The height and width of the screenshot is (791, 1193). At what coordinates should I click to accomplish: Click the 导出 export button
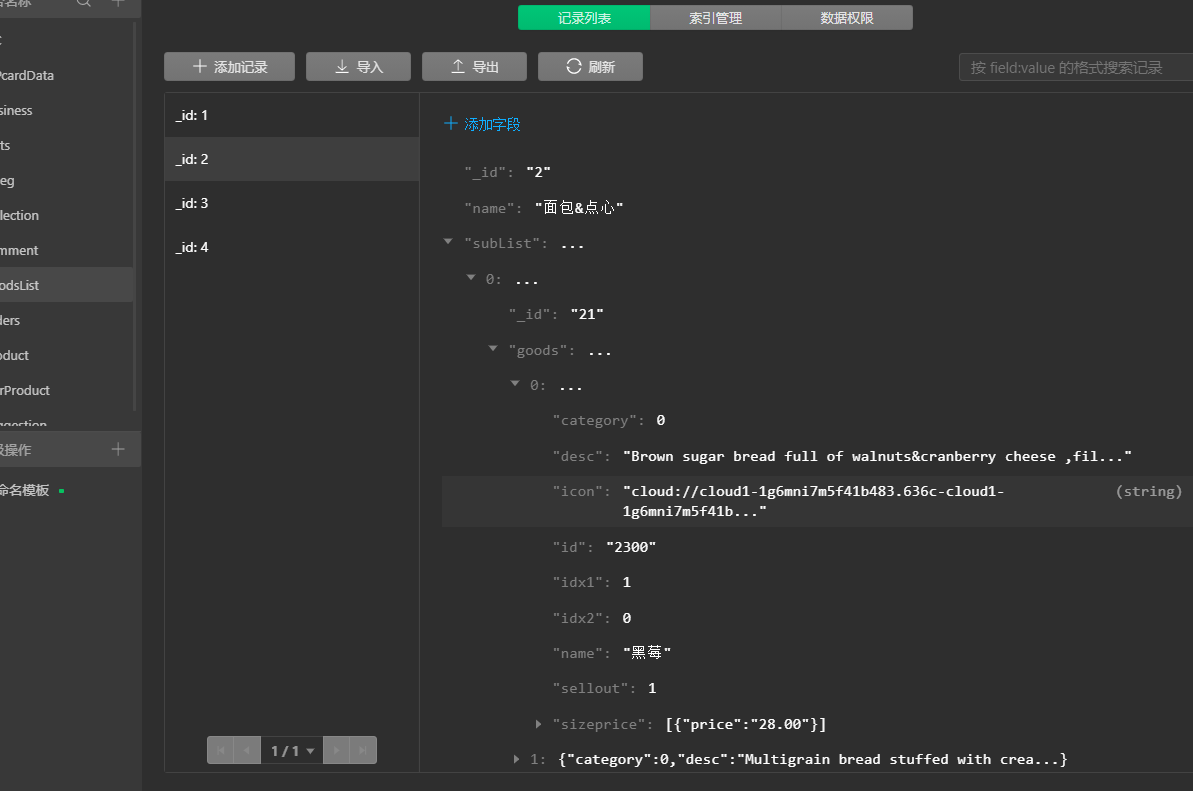[x=474, y=67]
